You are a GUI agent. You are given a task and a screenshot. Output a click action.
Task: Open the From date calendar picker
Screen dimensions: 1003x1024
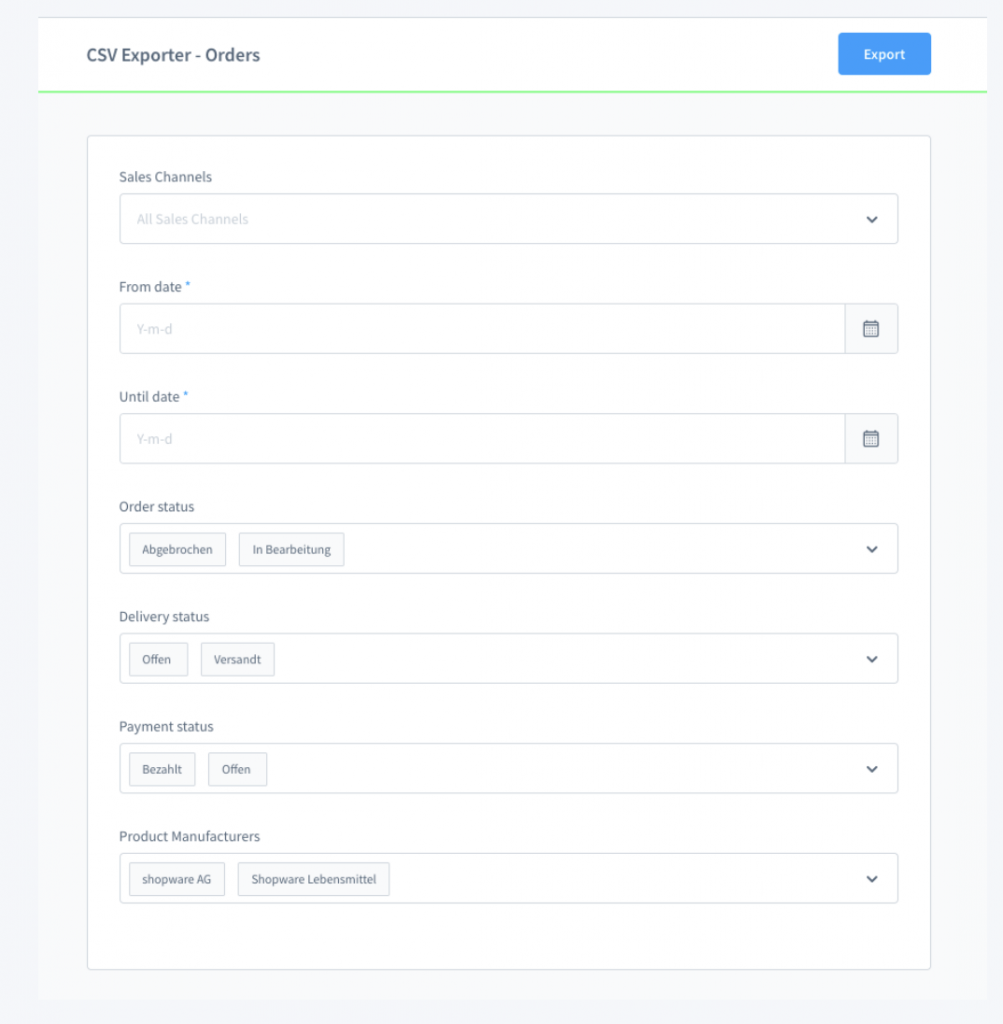872,328
